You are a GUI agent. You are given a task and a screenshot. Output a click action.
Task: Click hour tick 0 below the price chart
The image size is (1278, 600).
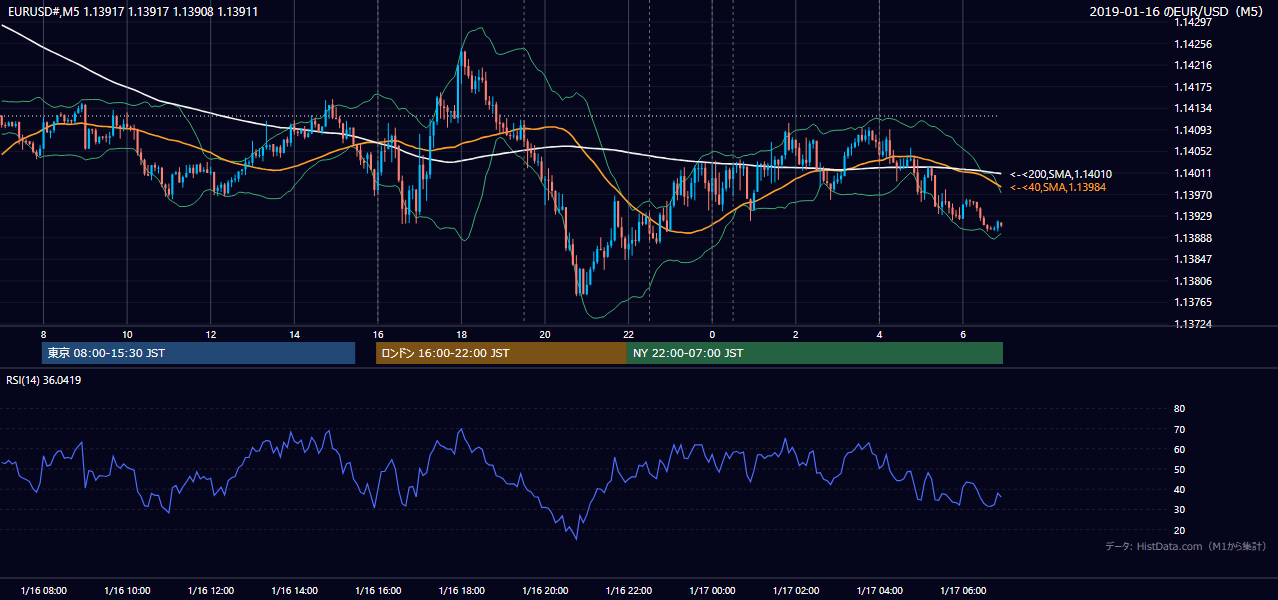tap(712, 334)
